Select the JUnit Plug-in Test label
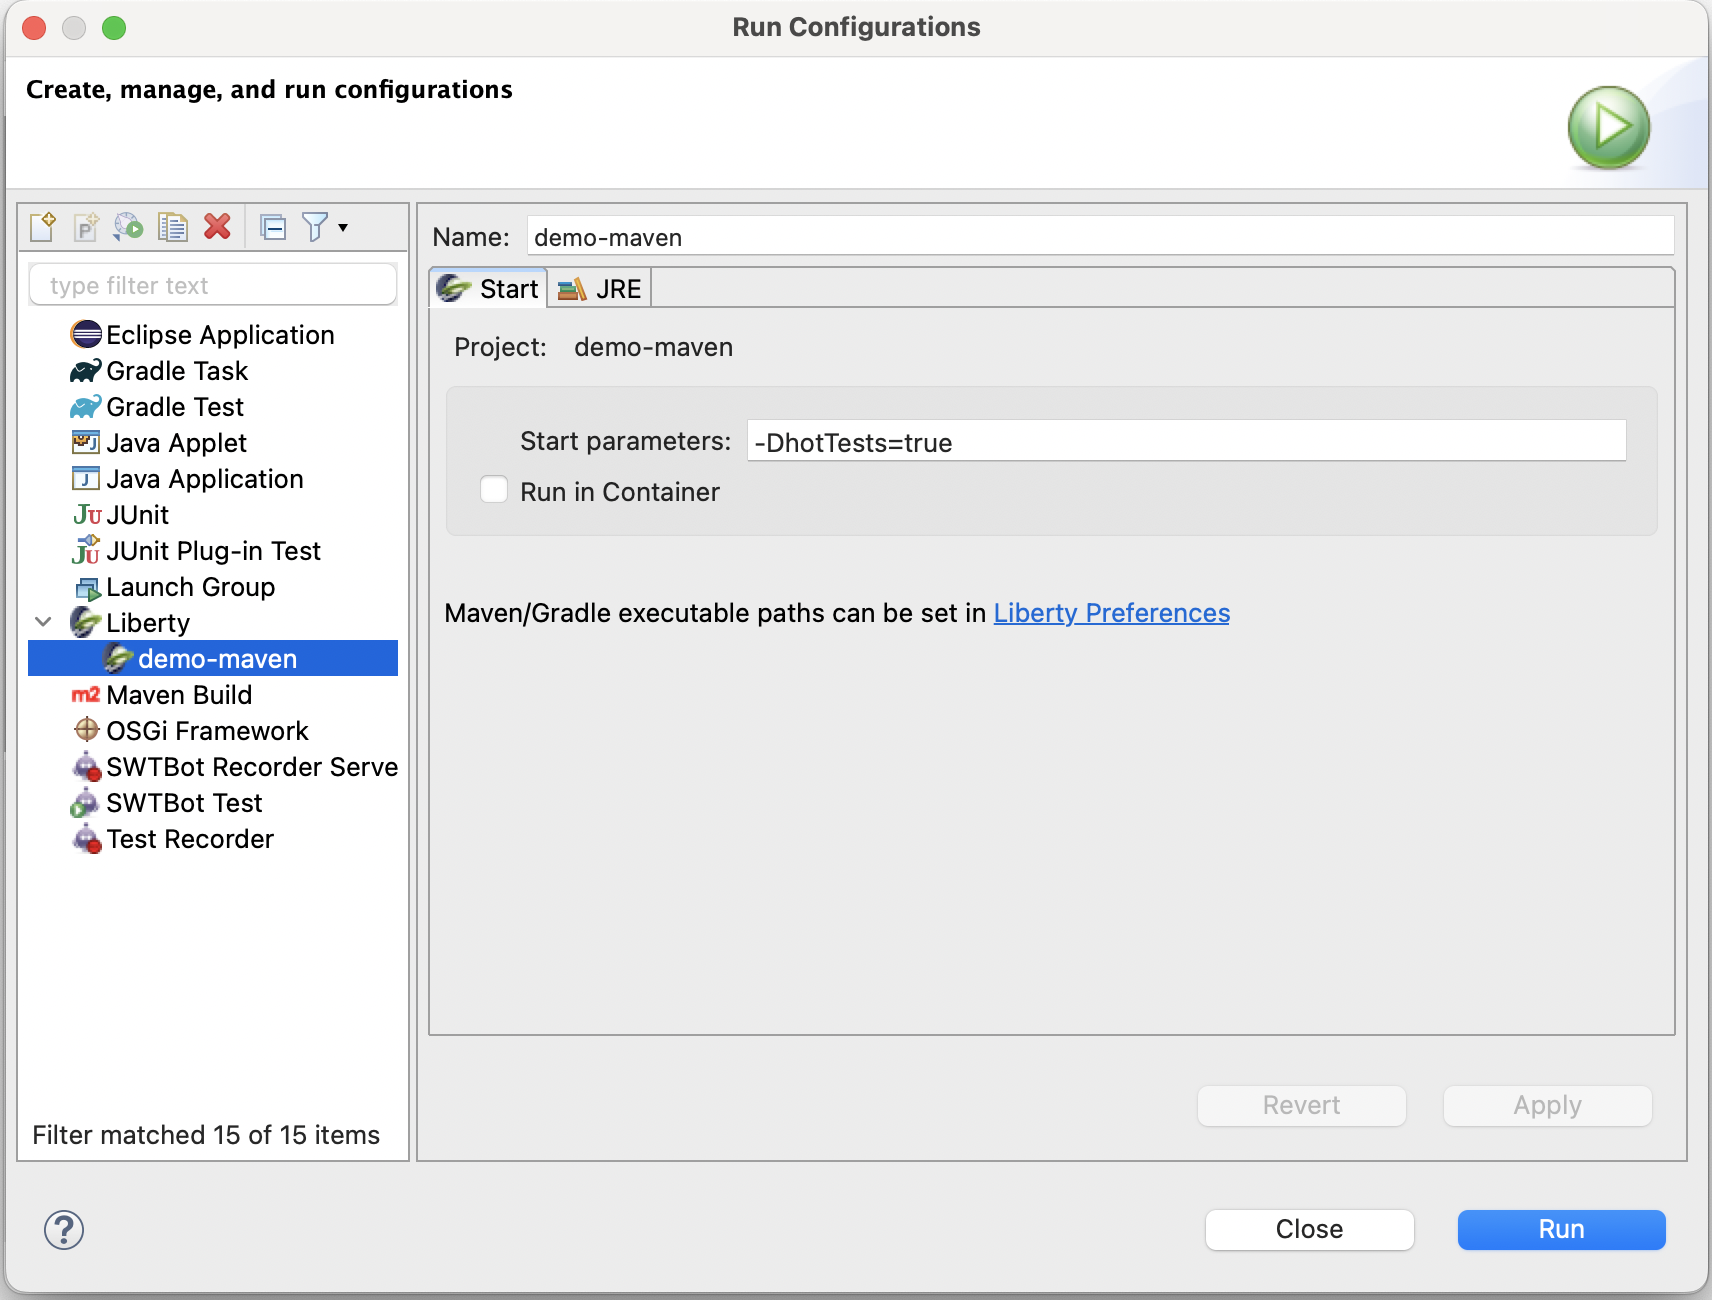Viewport: 1712px width, 1300px height. pyautogui.click(x=213, y=551)
